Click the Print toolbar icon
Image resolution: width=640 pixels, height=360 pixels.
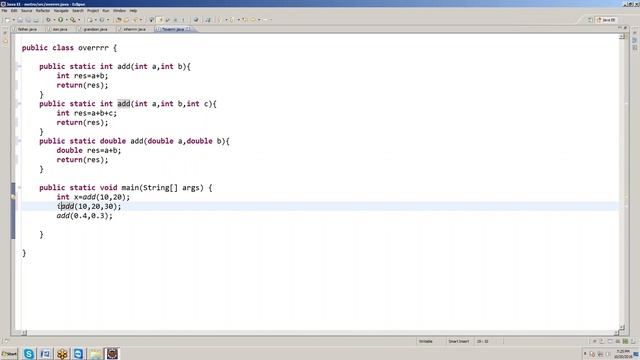(36, 20)
